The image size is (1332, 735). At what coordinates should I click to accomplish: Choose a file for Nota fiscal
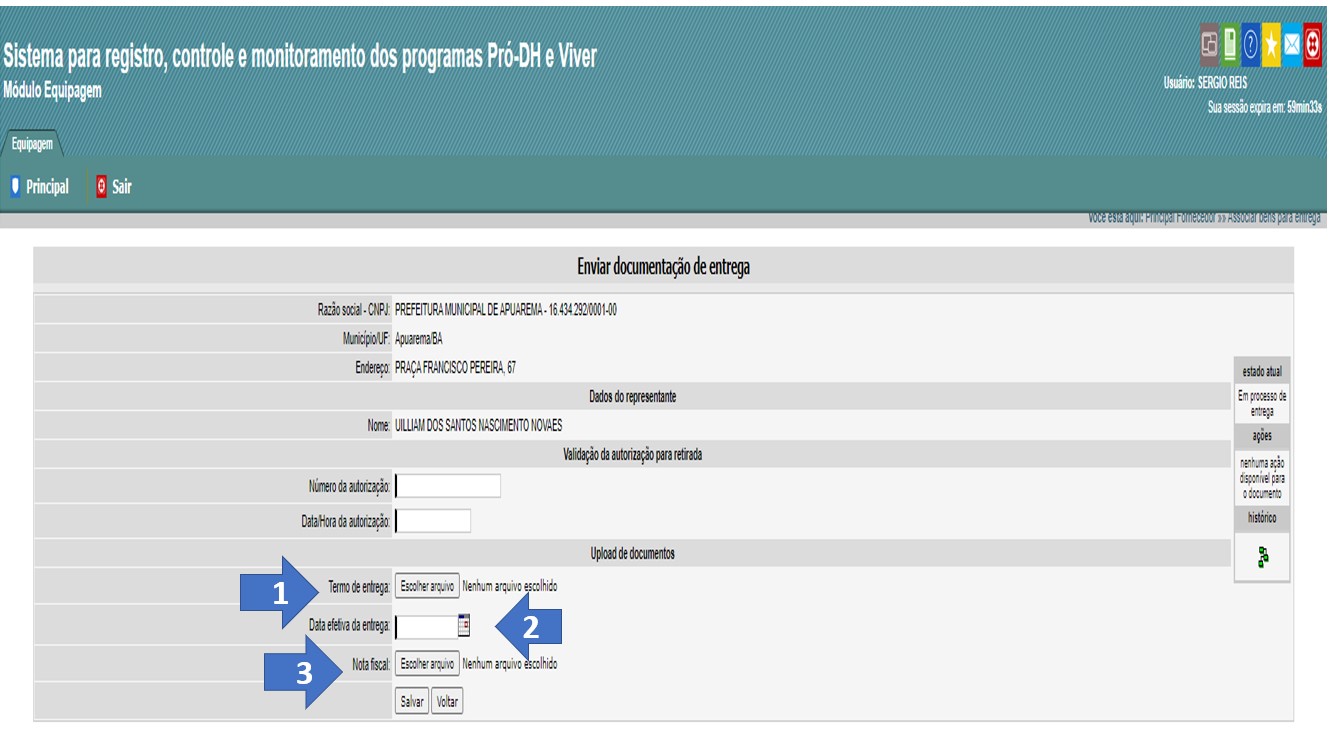coord(427,663)
